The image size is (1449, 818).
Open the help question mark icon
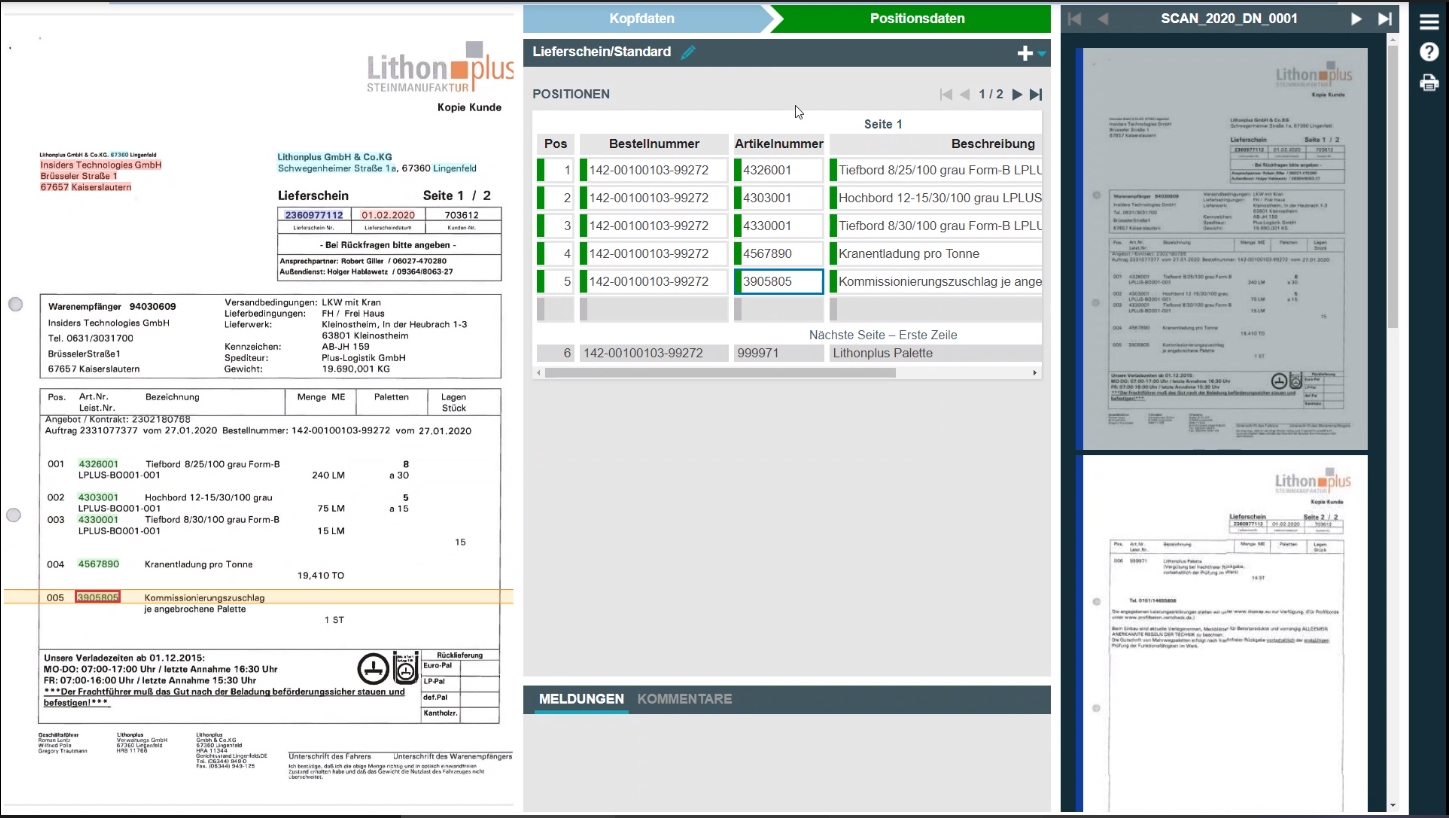coord(1429,52)
